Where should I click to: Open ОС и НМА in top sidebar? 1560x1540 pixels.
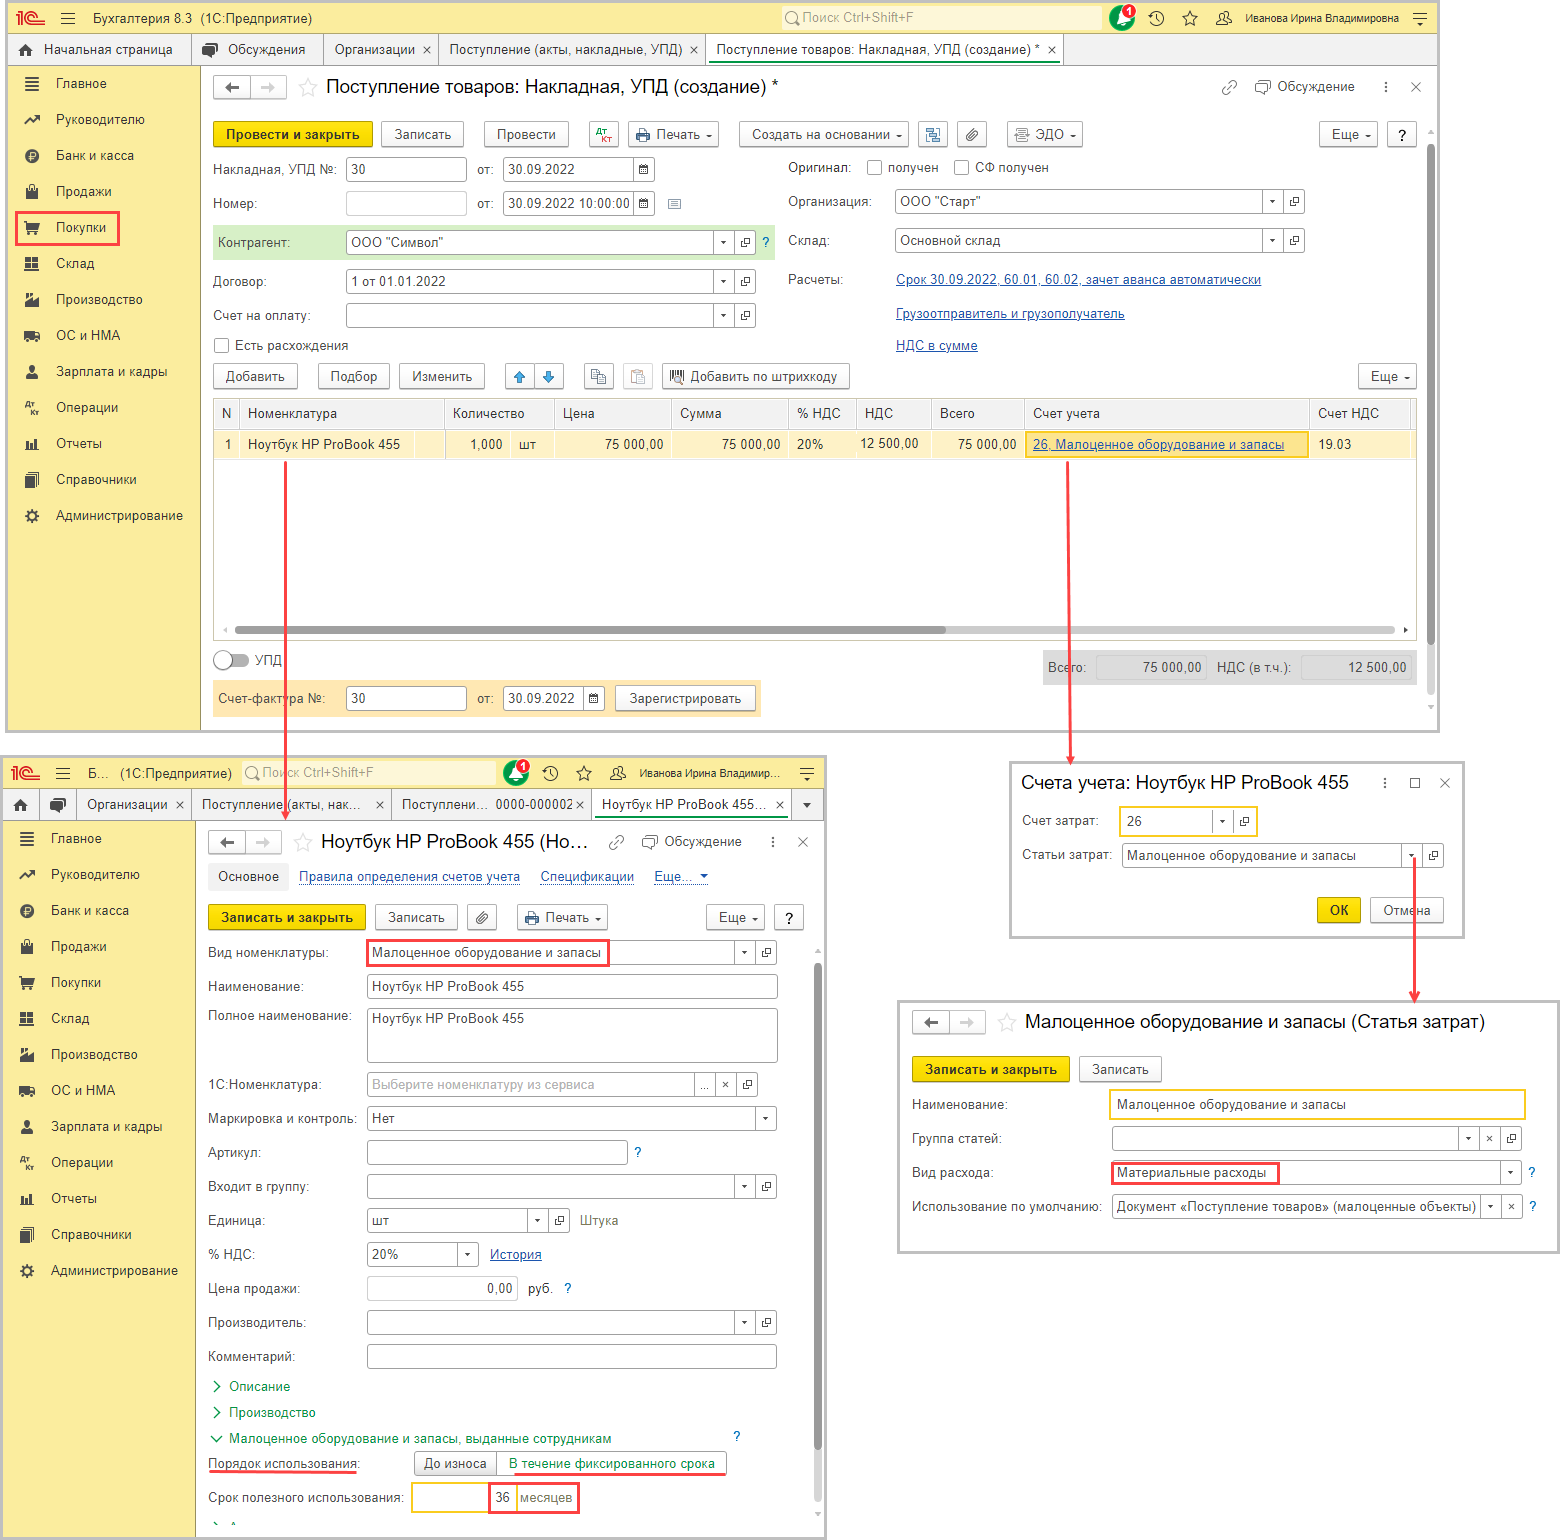(88, 336)
